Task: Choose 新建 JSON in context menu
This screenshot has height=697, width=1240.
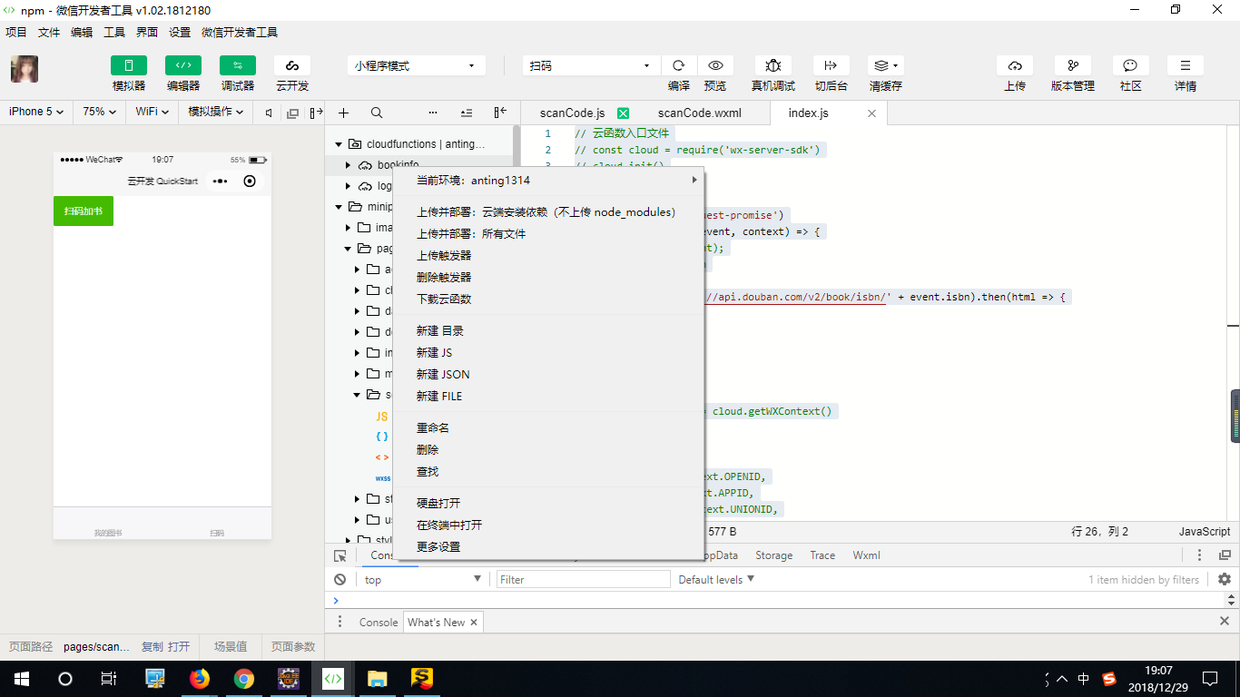Action: click(x=548, y=375)
